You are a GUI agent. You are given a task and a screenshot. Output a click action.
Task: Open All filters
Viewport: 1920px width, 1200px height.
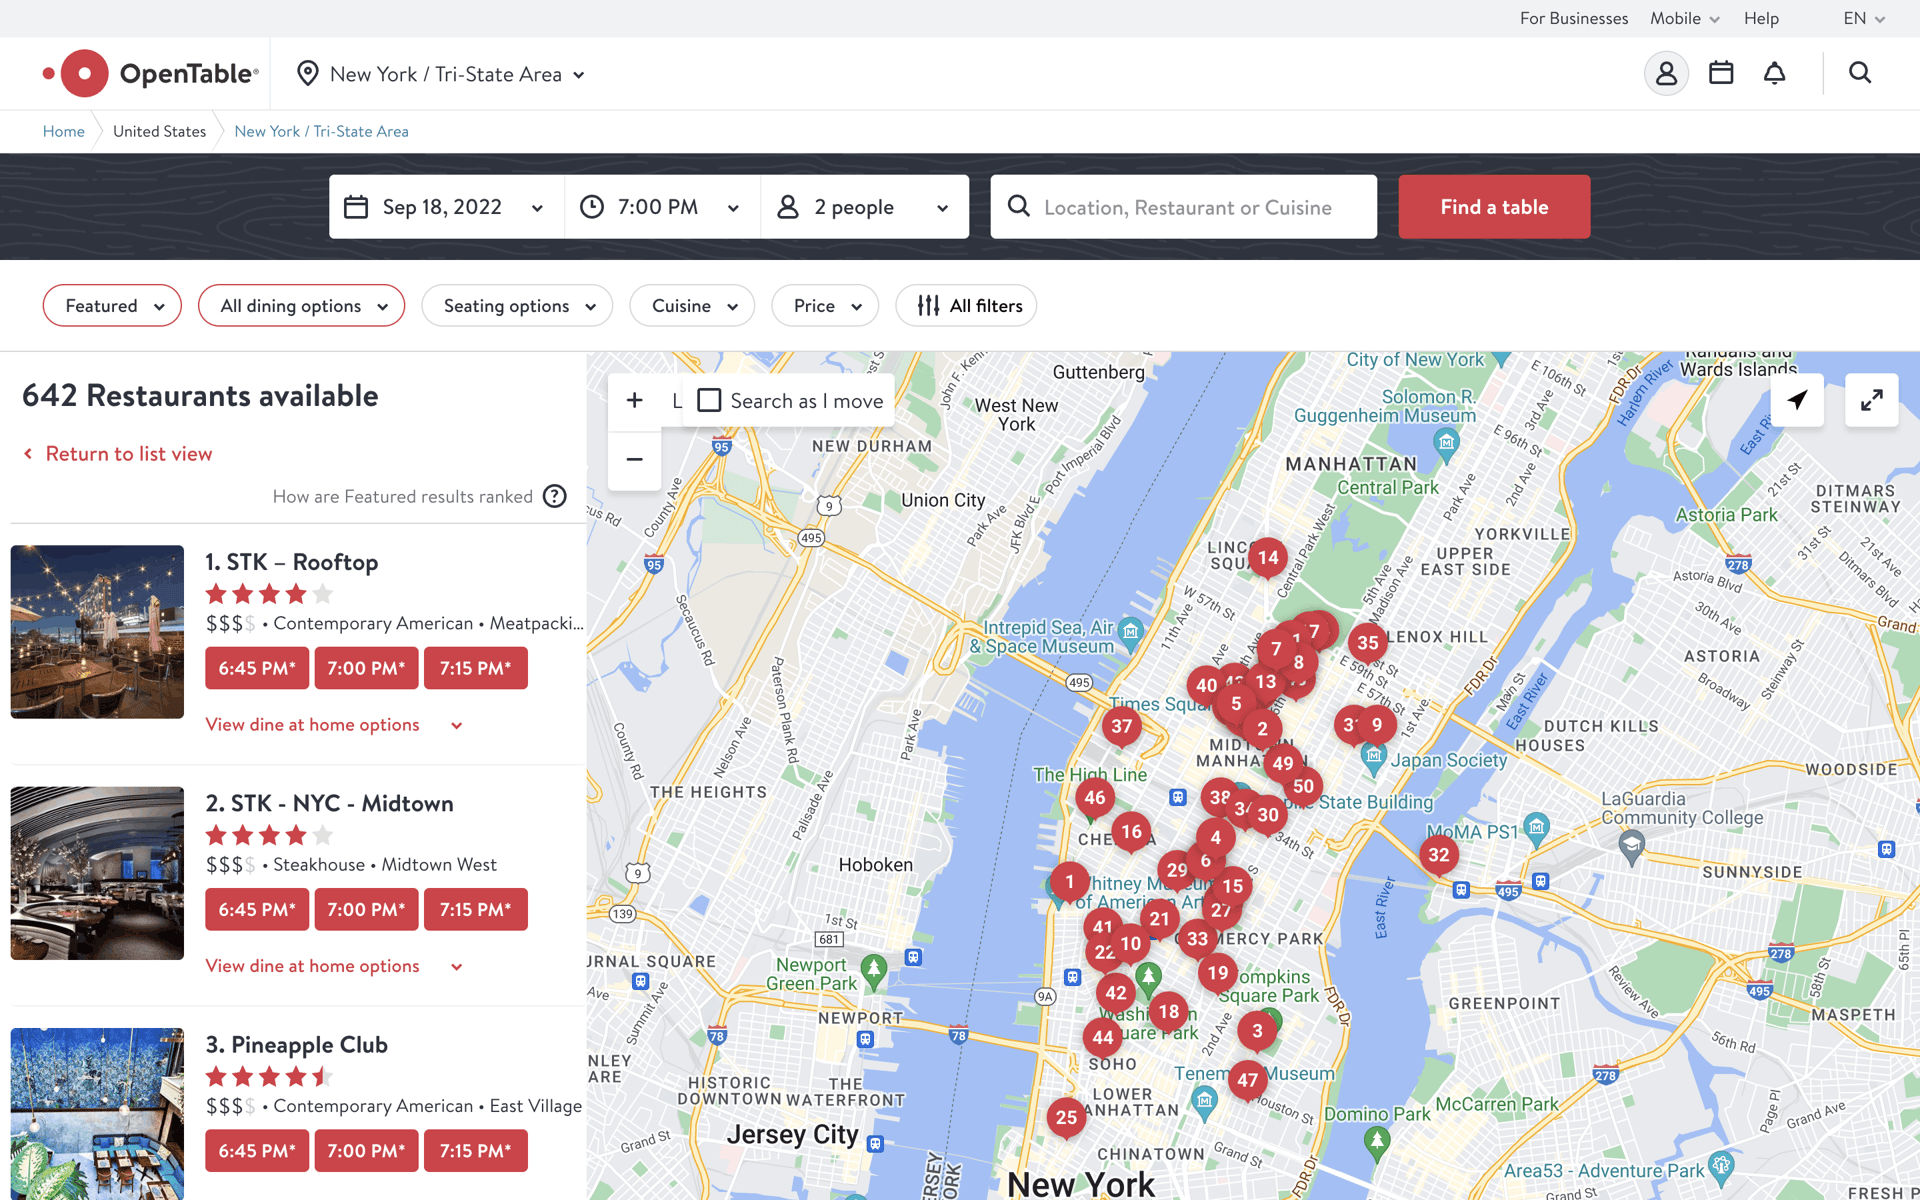point(966,306)
